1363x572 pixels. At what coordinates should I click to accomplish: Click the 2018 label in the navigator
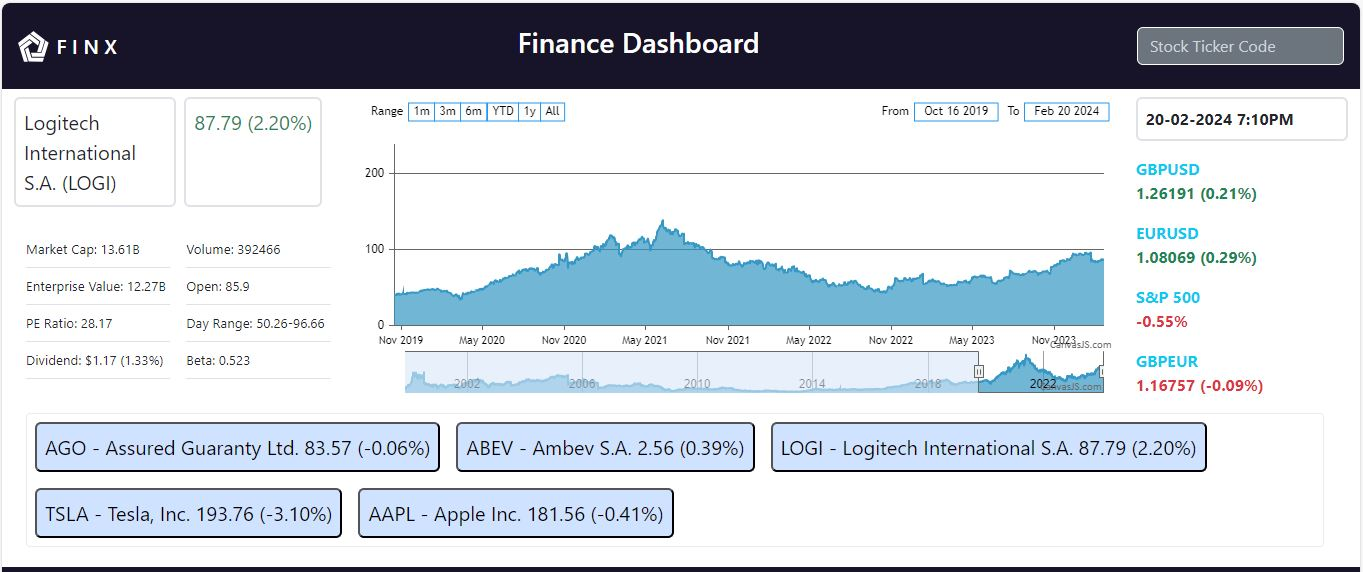coord(928,383)
